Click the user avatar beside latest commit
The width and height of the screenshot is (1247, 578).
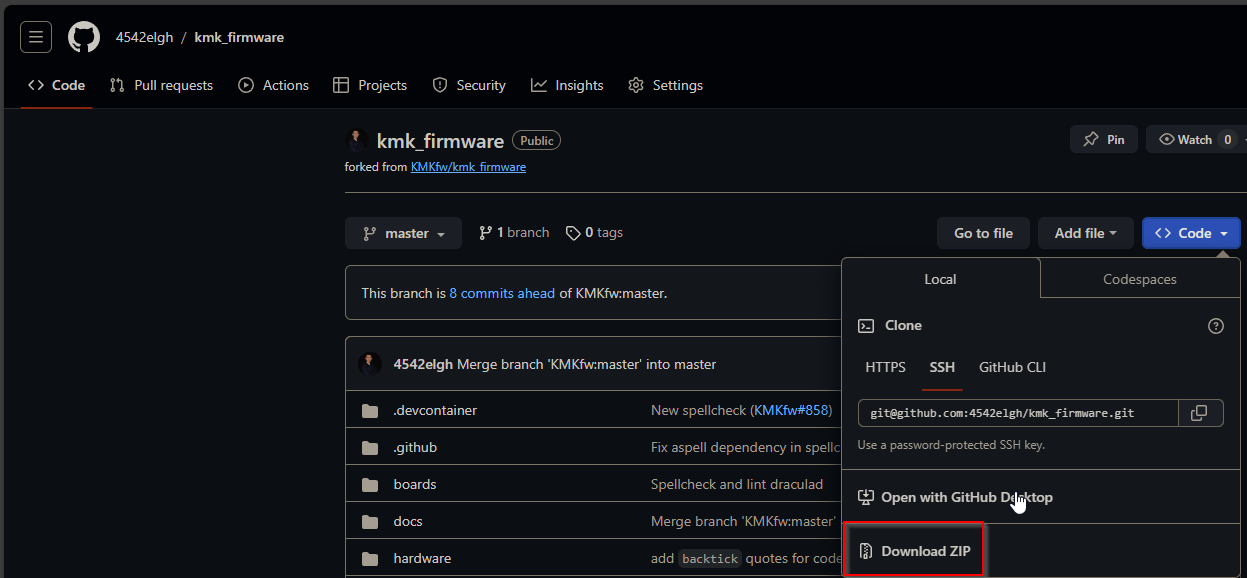[370, 364]
